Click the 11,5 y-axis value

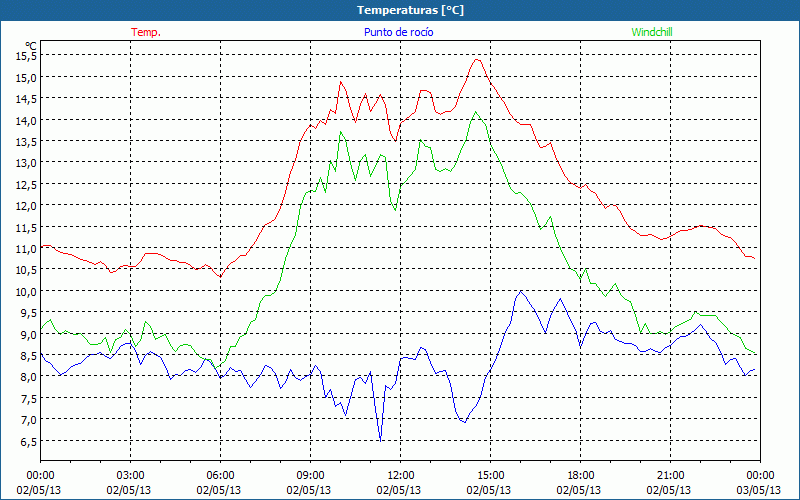coord(27,228)
